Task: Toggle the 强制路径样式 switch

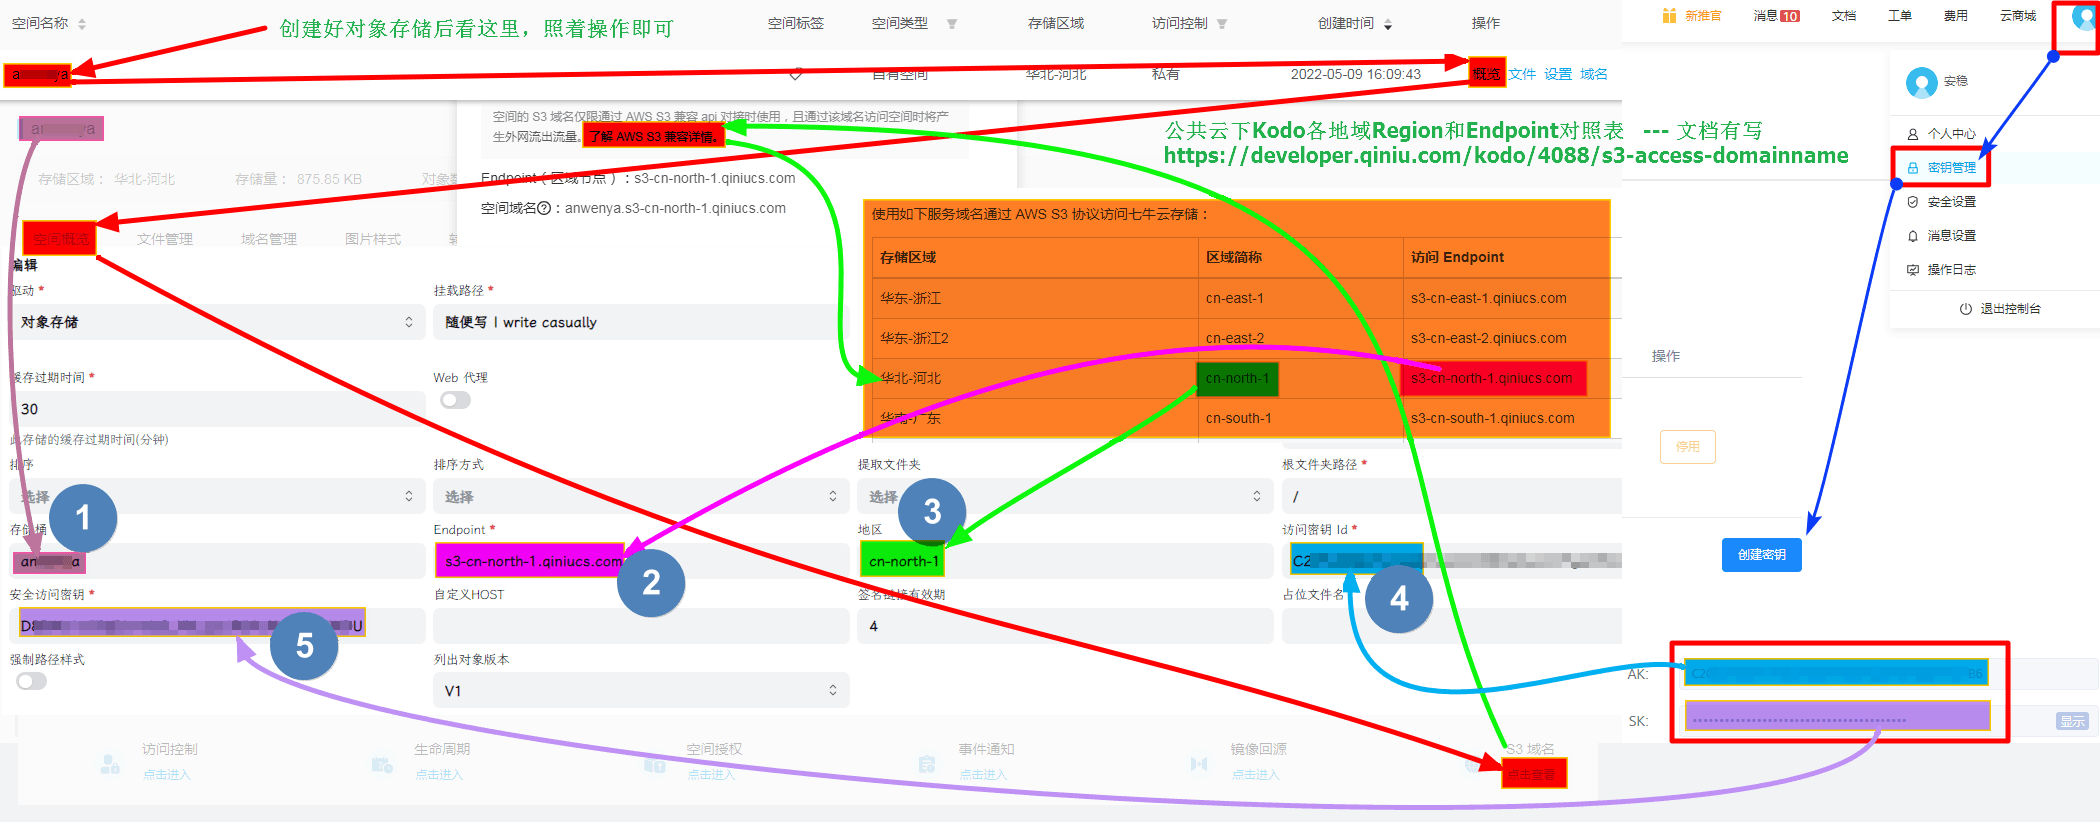Action: point(31,681)
